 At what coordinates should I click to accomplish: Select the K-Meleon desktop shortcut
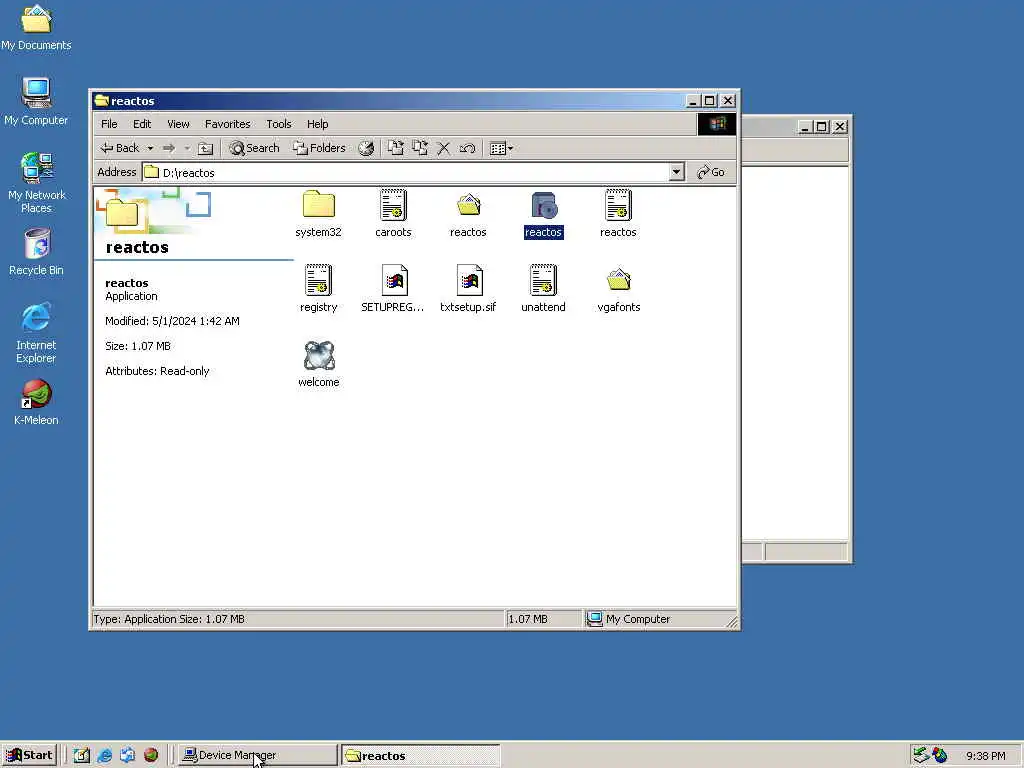(x=37, y=403)
